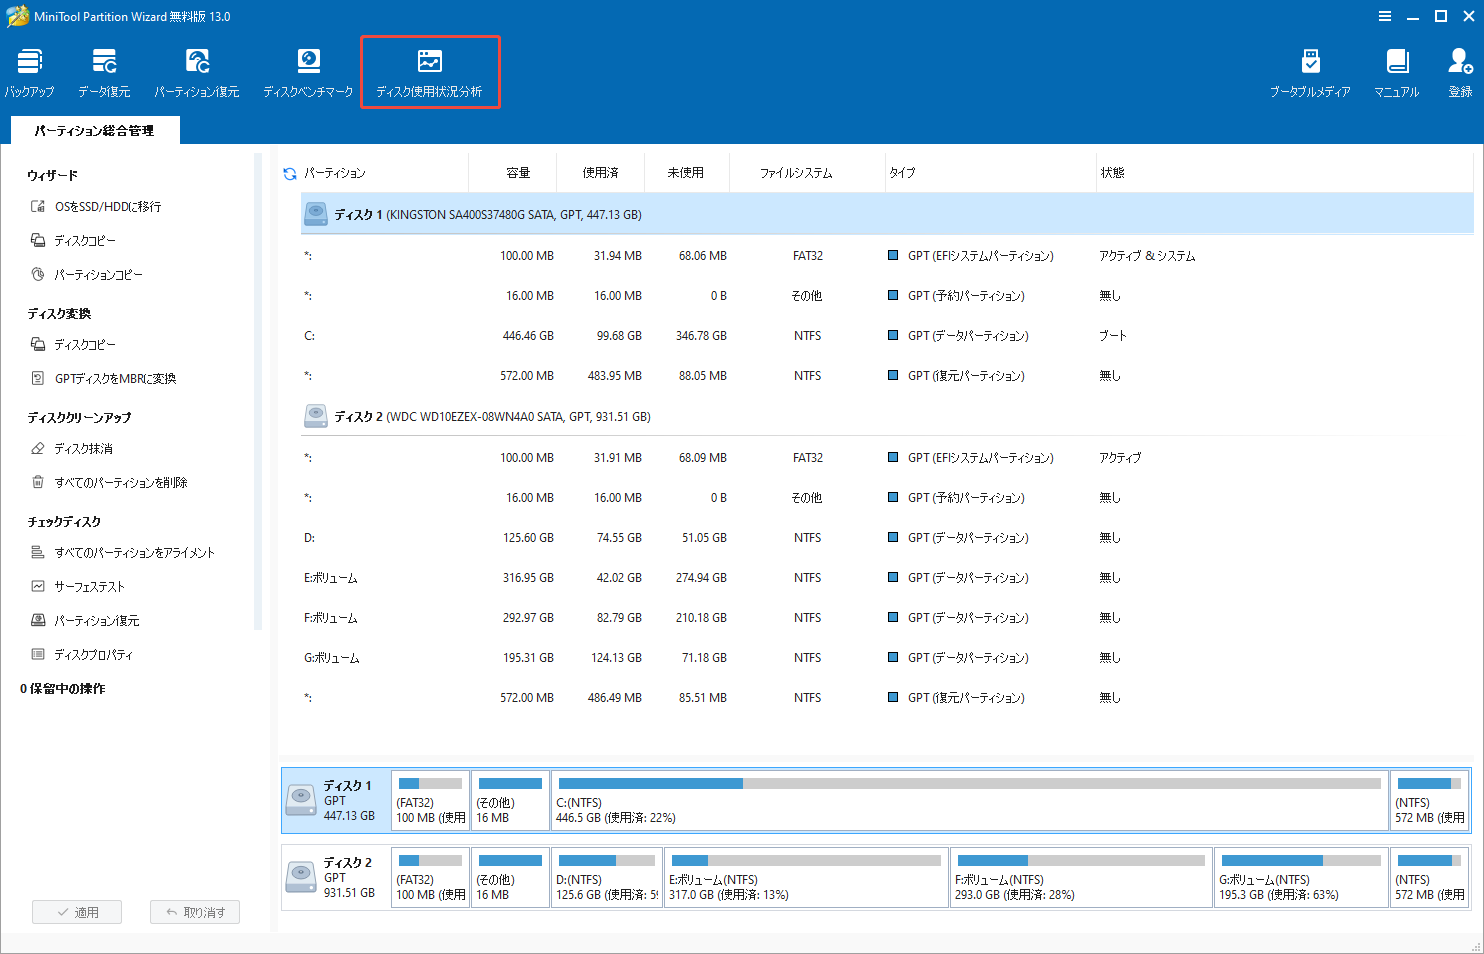Click the 取り消す undo button
The width and height of the screenshot is (1484, 954).
tap(194, 911)
